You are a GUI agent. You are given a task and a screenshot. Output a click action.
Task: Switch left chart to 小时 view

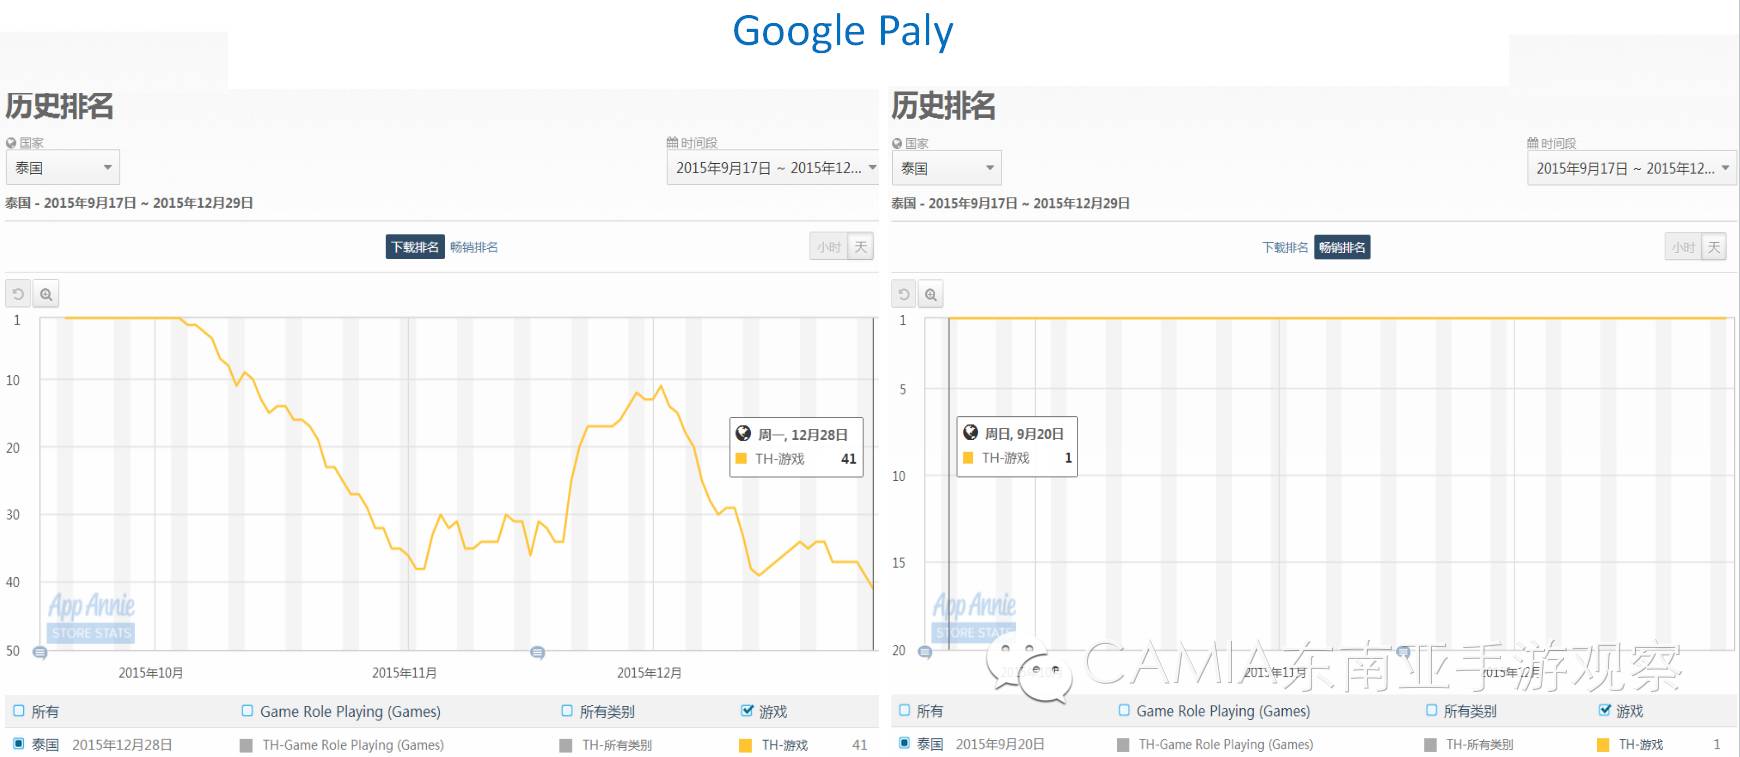(829, 247)
